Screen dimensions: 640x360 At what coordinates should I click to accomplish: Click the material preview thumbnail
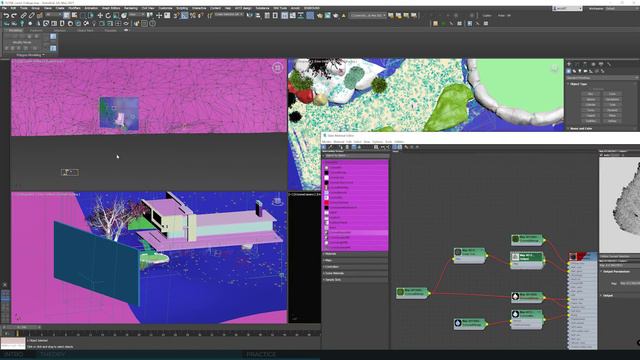click(620, 205)
